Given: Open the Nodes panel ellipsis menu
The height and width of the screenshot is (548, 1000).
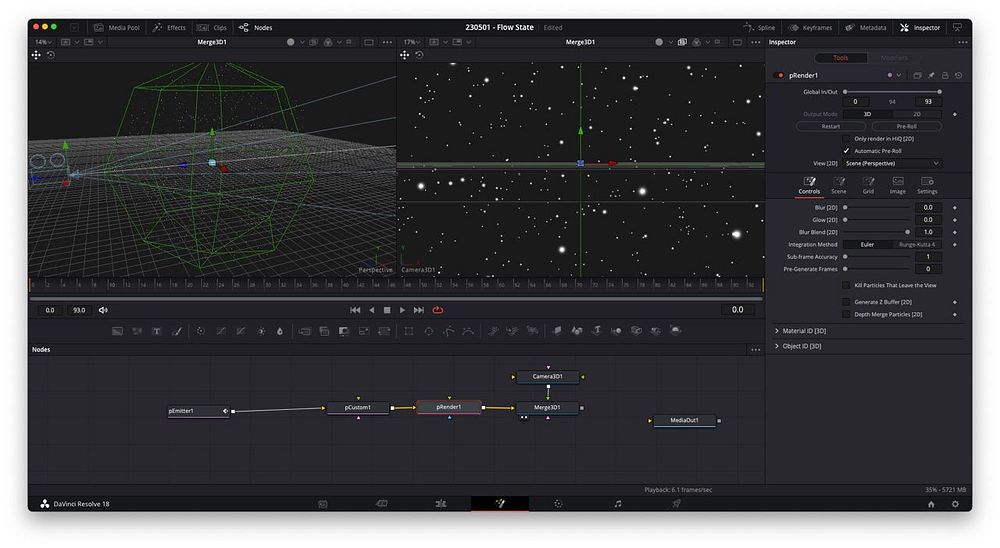Looking at the screenshot, I should (x=756, y=350).
